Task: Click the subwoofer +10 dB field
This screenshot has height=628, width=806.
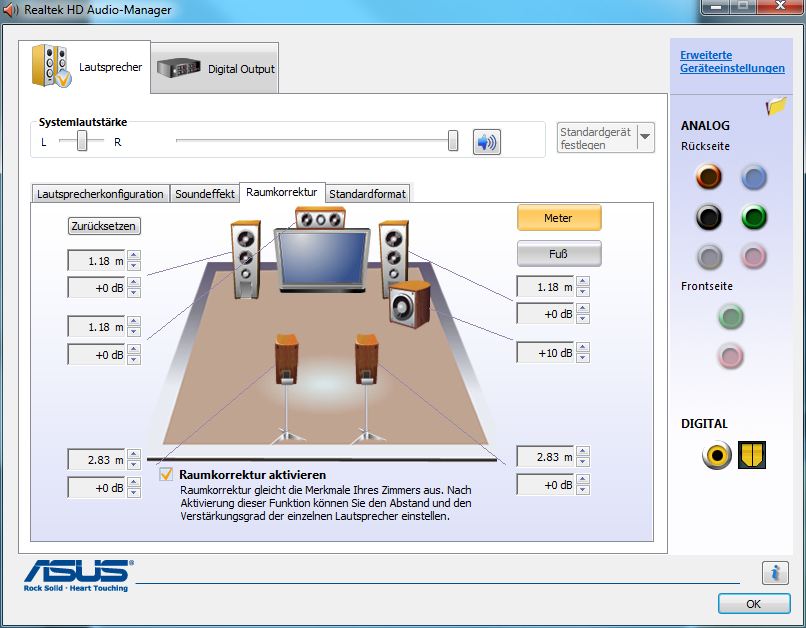Action: coord(545,353)
